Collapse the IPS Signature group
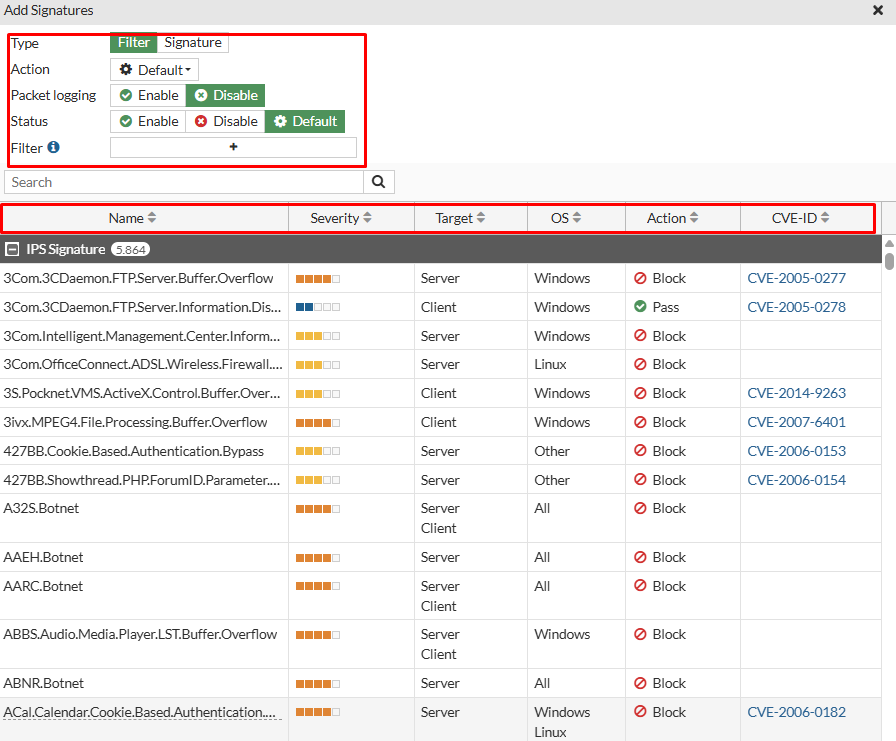The height and width of the screenshot is (741, 896). click(12, 249)
